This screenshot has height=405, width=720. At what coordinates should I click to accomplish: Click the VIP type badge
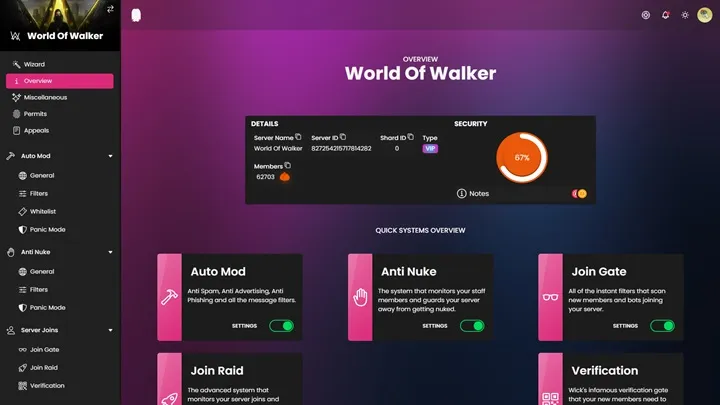[x=430, y=148]
